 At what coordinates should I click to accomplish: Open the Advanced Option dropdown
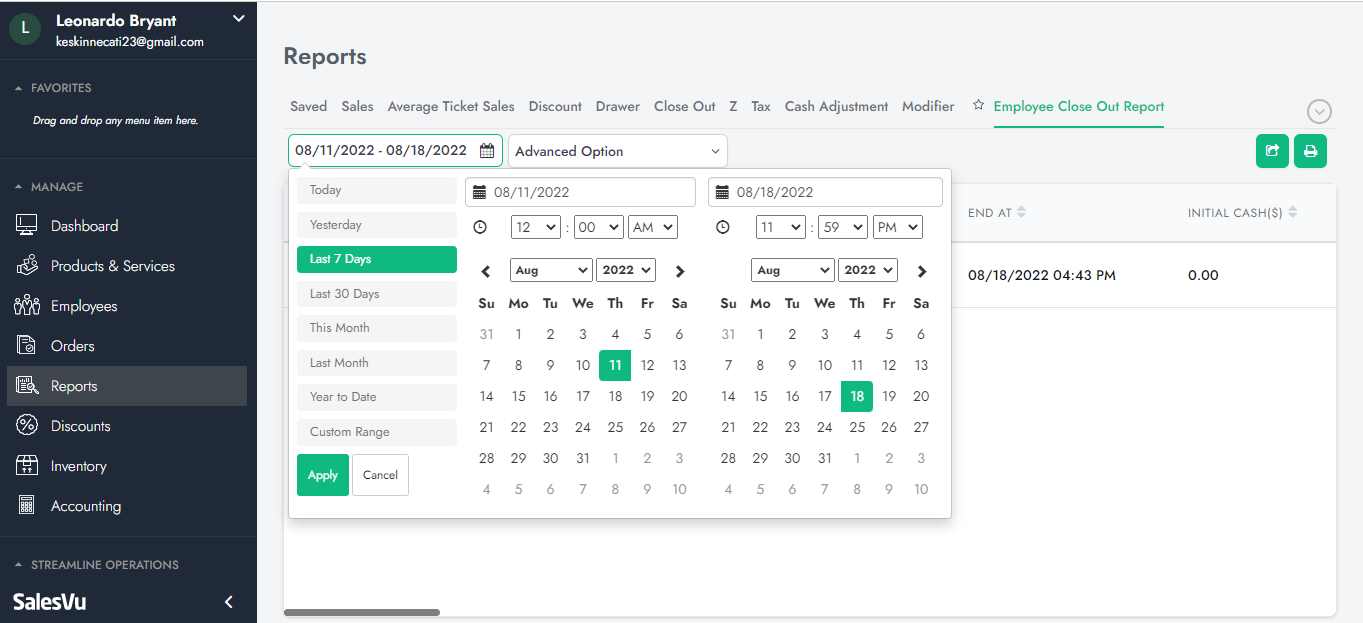pyautogui.click(x=617, y=151)
